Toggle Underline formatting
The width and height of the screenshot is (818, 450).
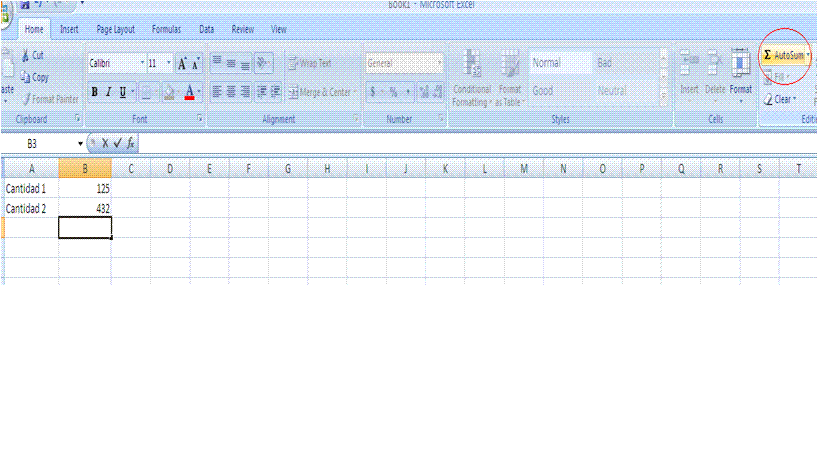click(x=123, y=93)
